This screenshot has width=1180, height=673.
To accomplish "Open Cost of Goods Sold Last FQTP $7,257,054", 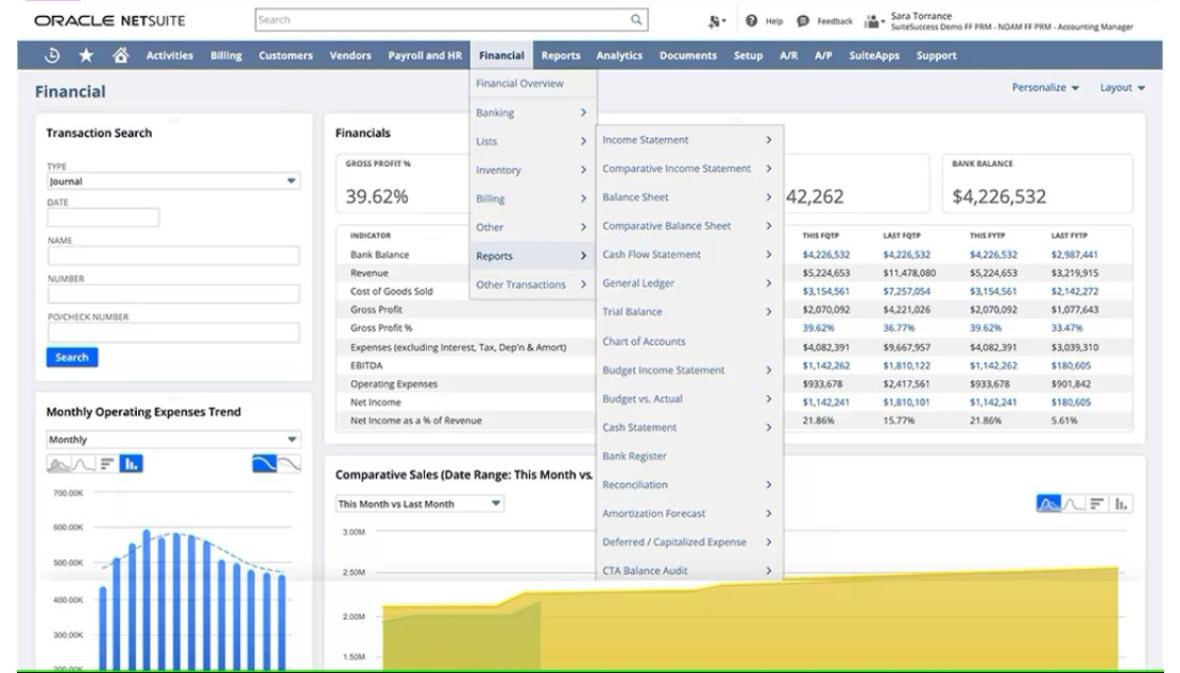I will click(906, 291).
